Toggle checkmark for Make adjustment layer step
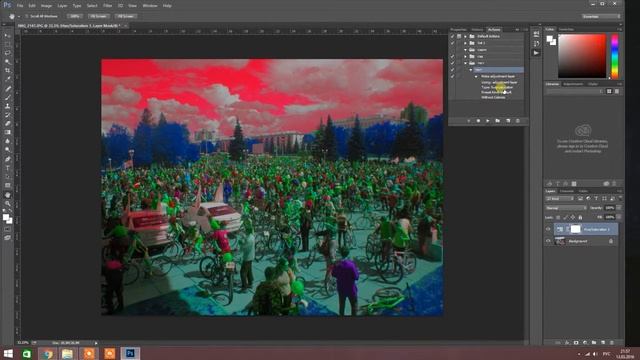 pyautogui.click(x=452, y=76)
